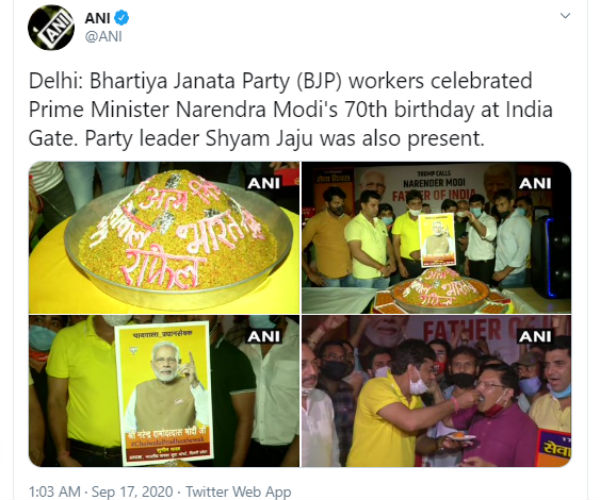Click ANI watermark on poster photo
The image size is (600, 500).
pos(264,337)
